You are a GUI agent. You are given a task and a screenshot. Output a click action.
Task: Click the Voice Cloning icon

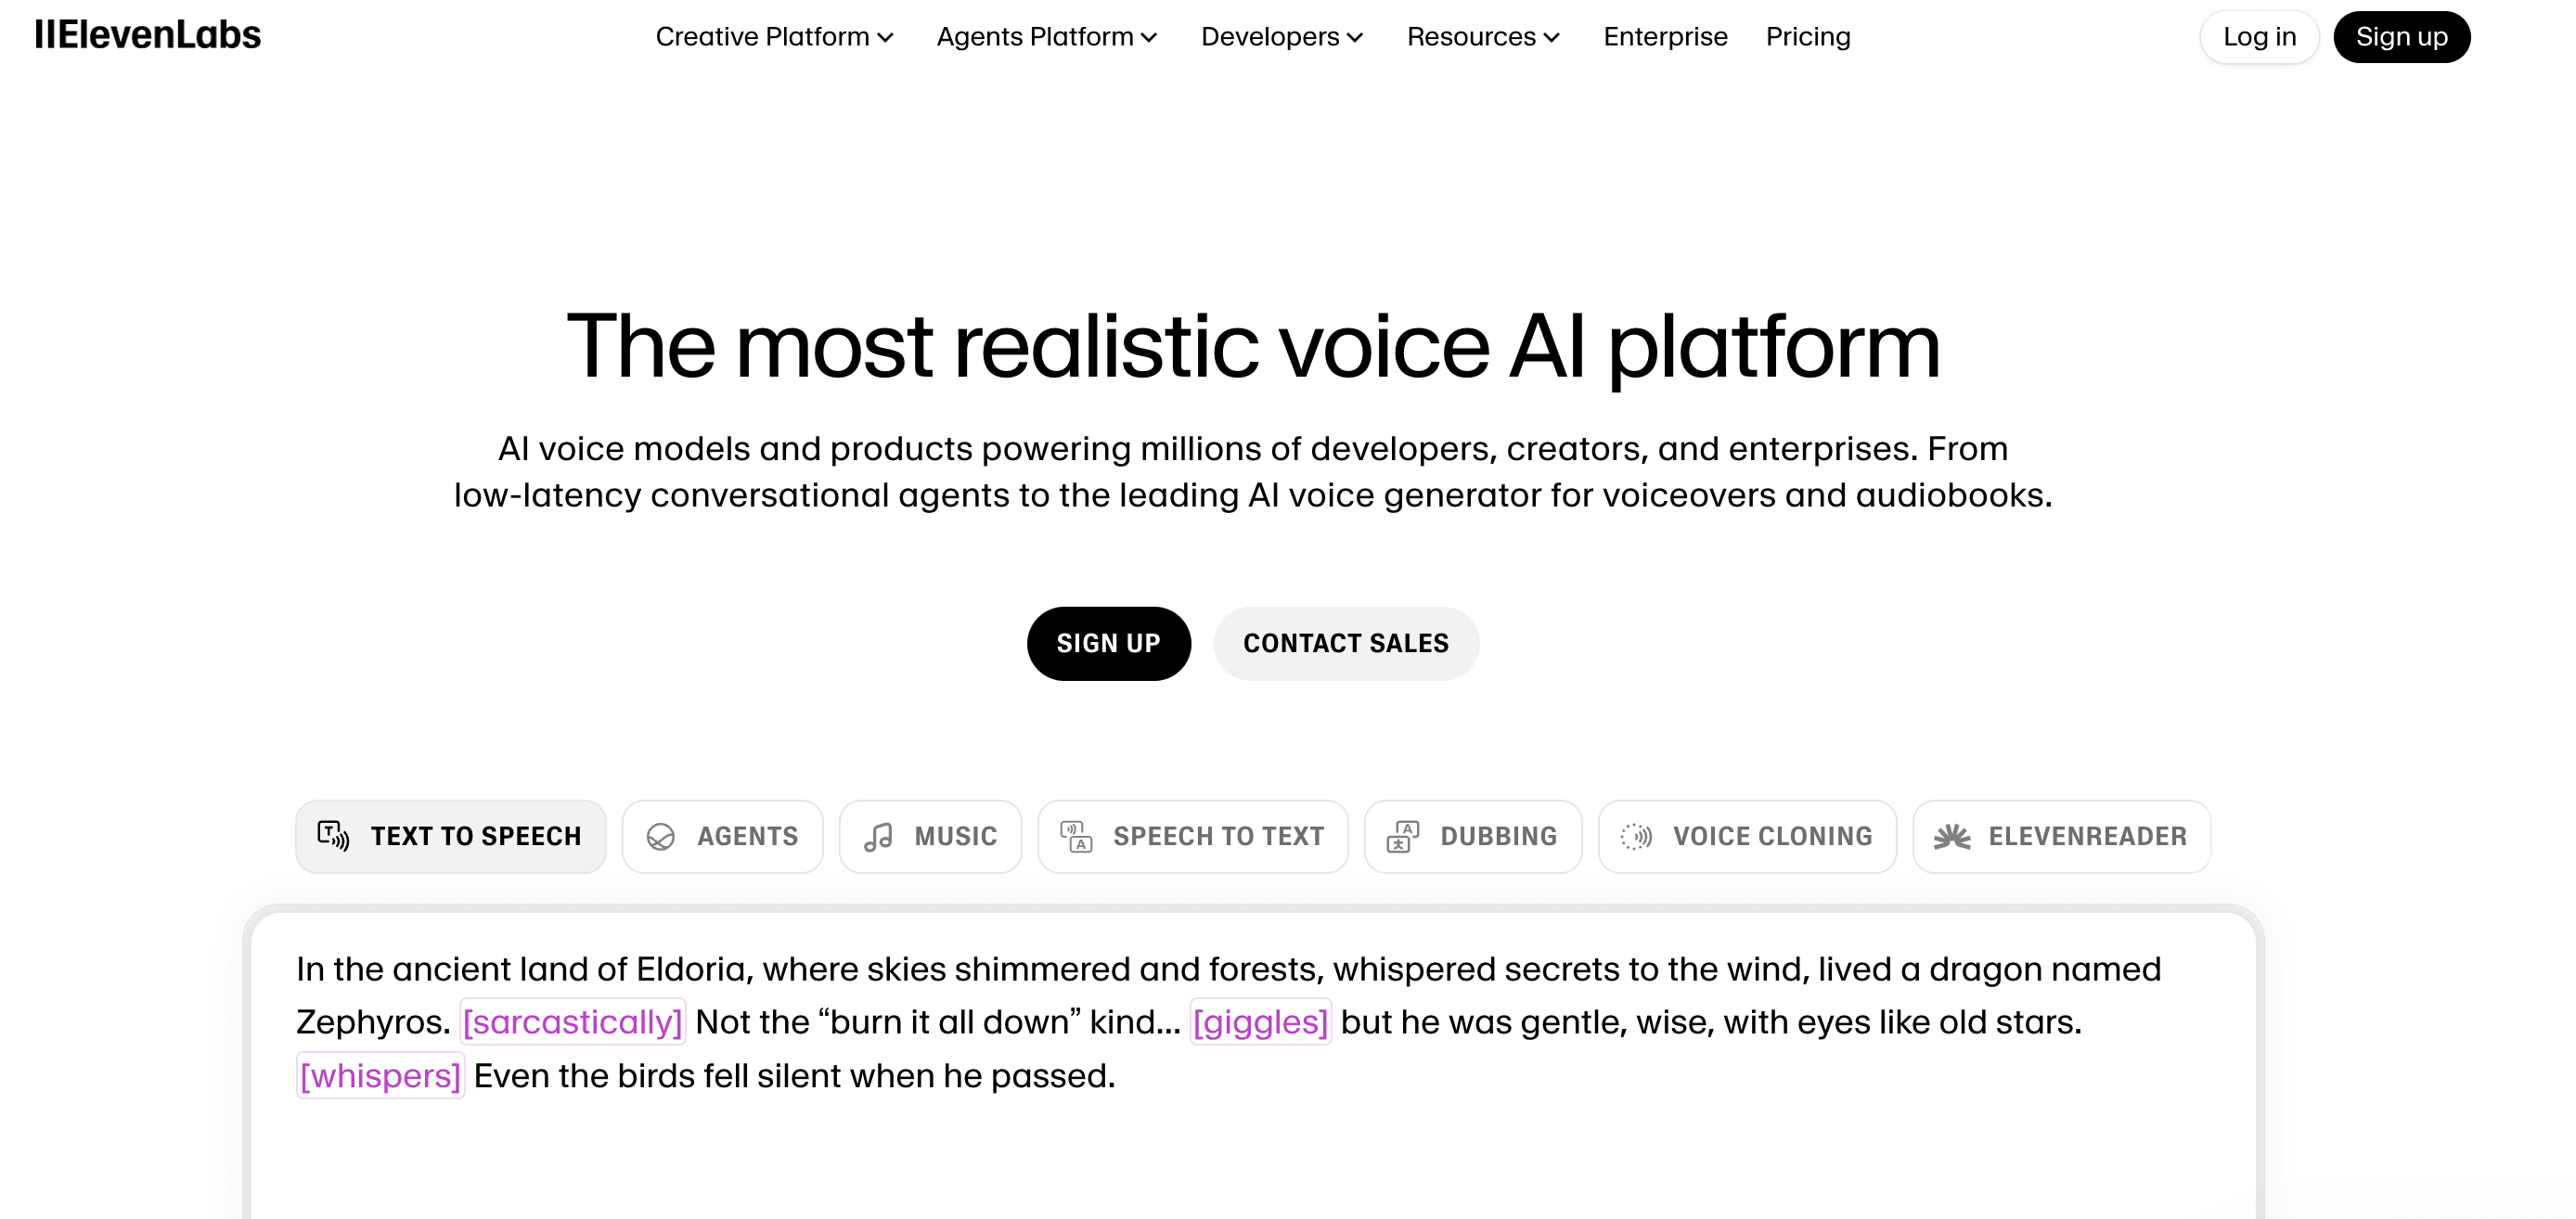(1636, 836)
